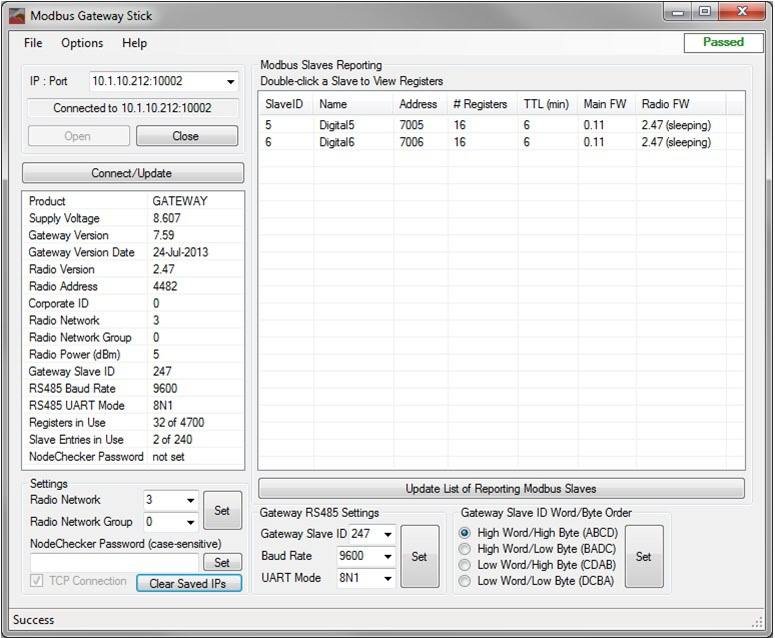Open the UART Mode dropdown
Screen dimensions: 775x638
388,578
